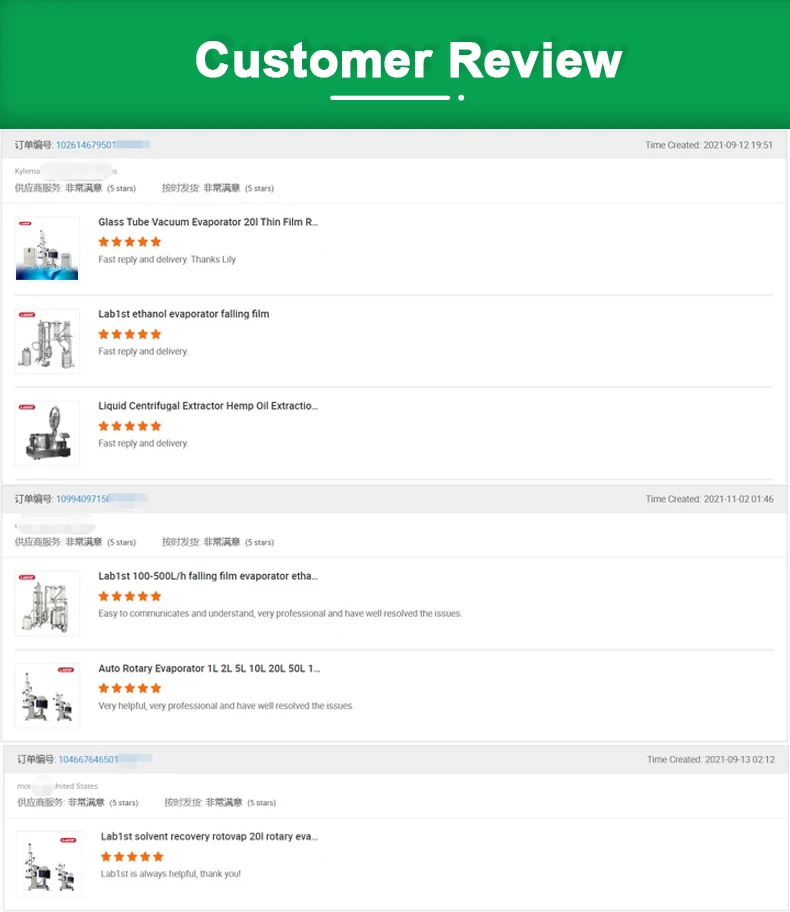Open Lab1st solvent recovery rotovap 20l title
This screenshot has width=790, height=912.
tap(209, 836)
